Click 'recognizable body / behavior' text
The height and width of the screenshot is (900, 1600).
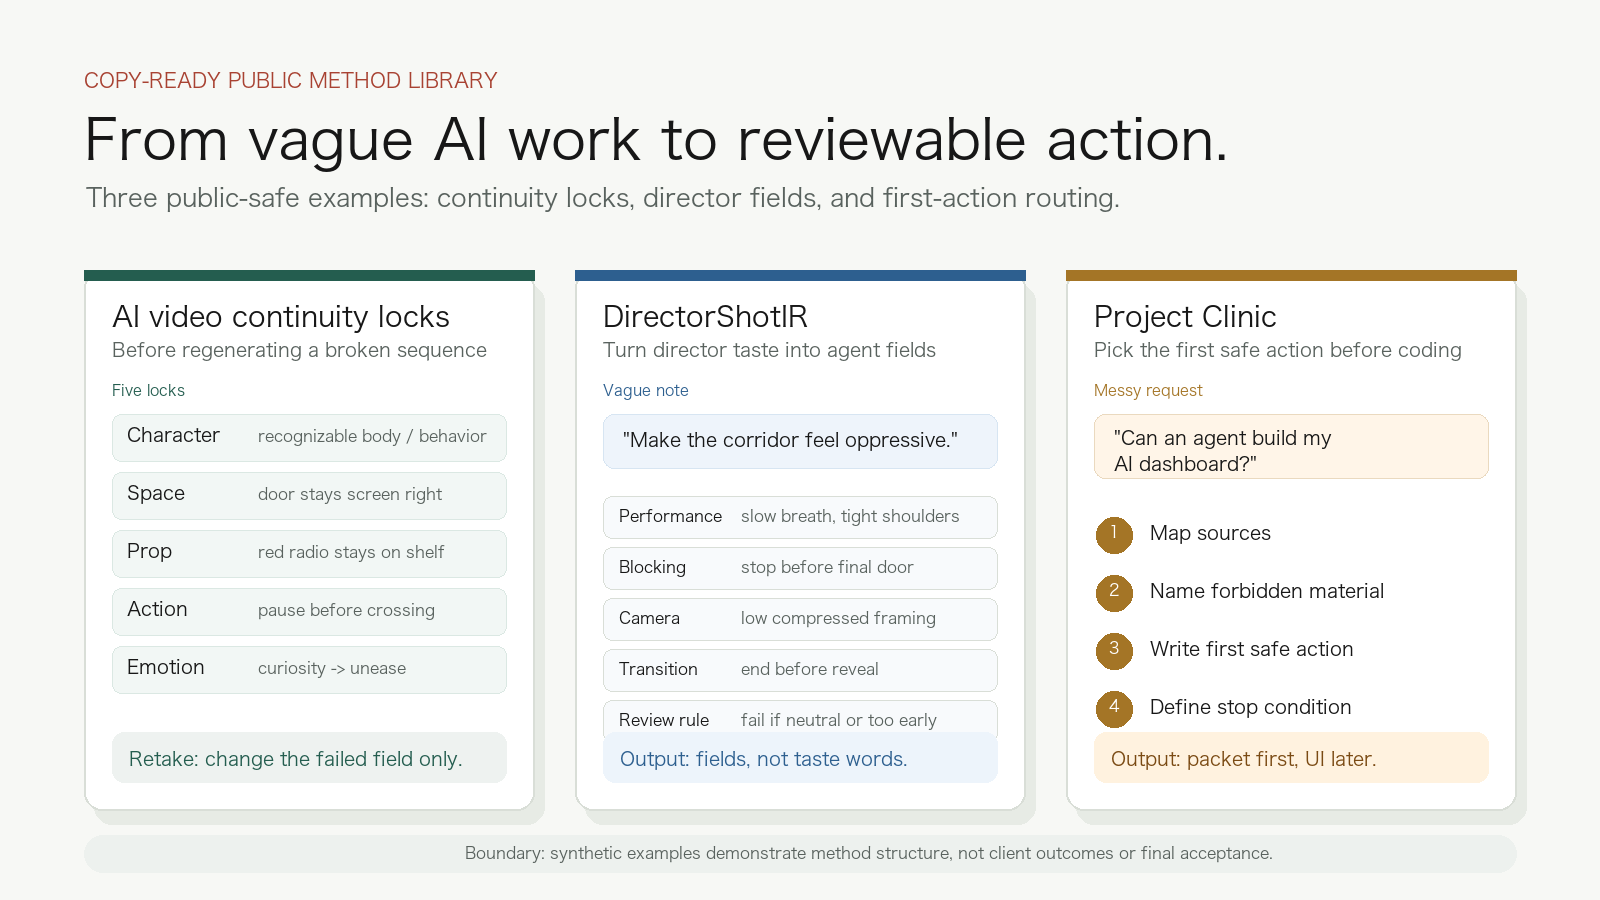pyautogui.click(x=372, y=437)
